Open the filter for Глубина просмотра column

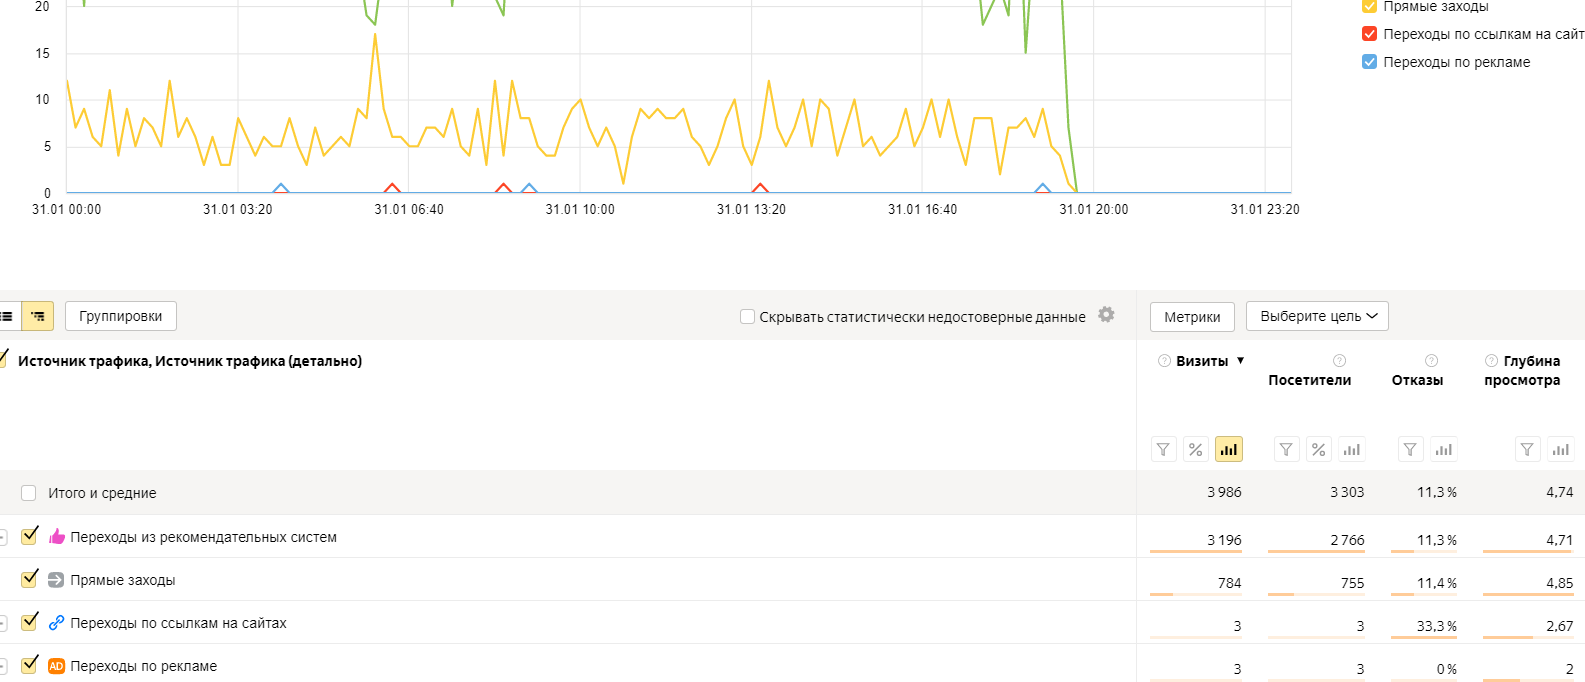click(1527, 450)
